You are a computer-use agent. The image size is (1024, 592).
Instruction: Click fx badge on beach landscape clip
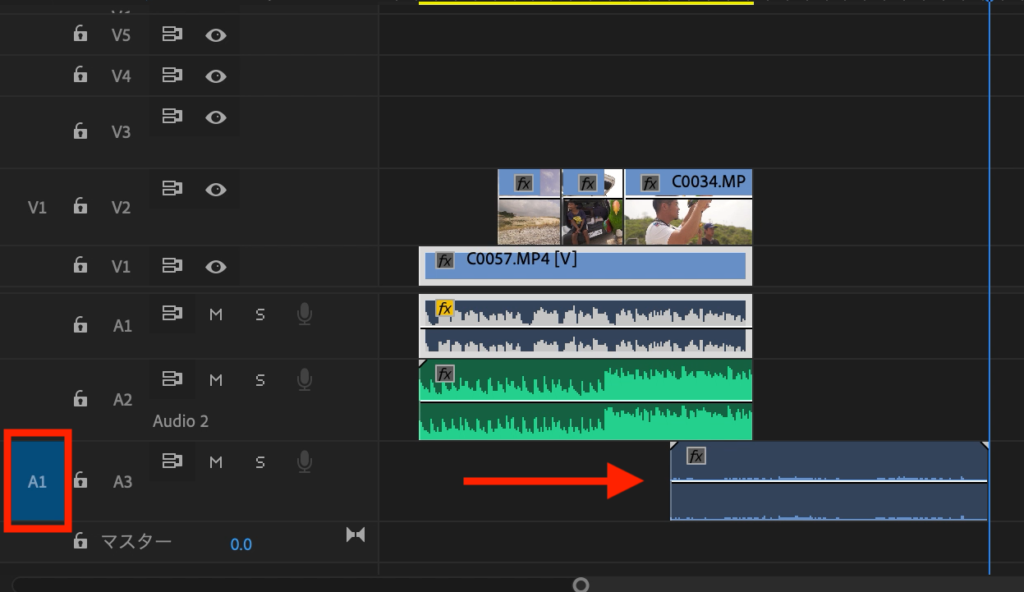point(524,184)
